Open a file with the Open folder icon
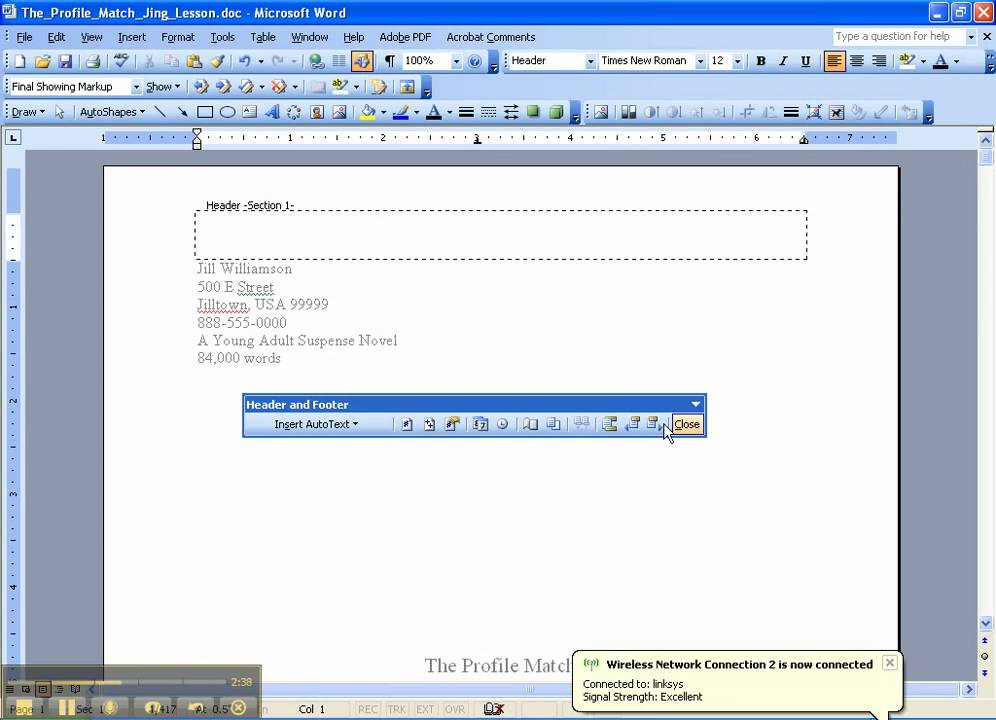Image resolution: width=996 pixels, height=720 pixels. coord(42,61)
